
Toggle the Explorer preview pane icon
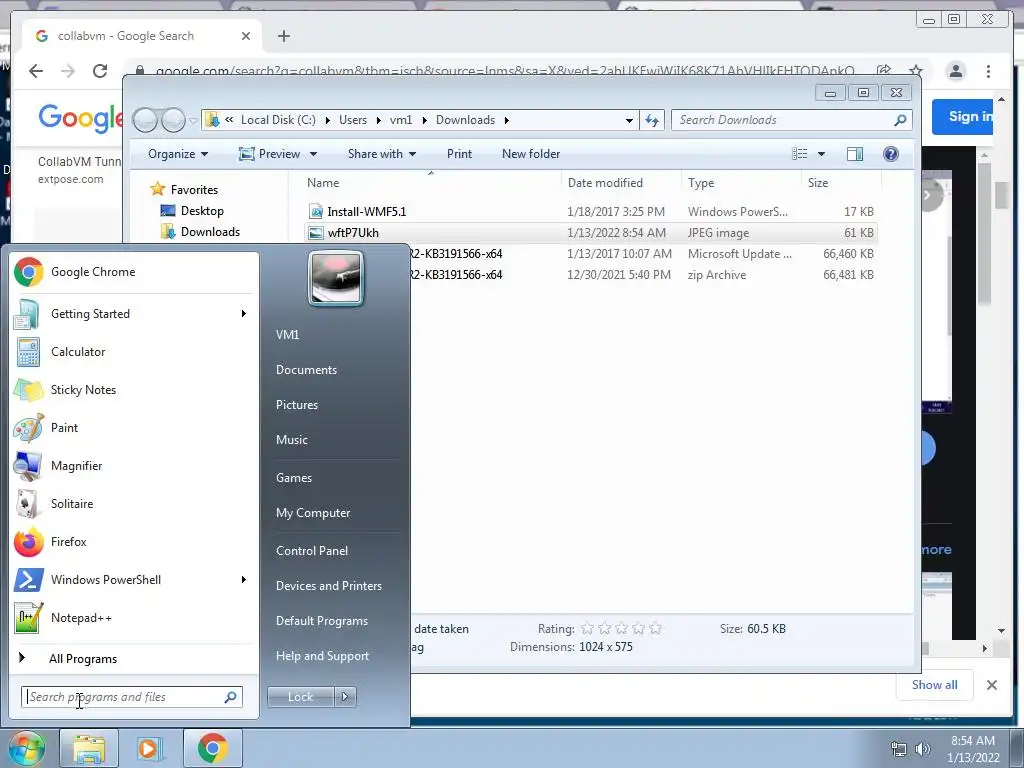(854, 153)
